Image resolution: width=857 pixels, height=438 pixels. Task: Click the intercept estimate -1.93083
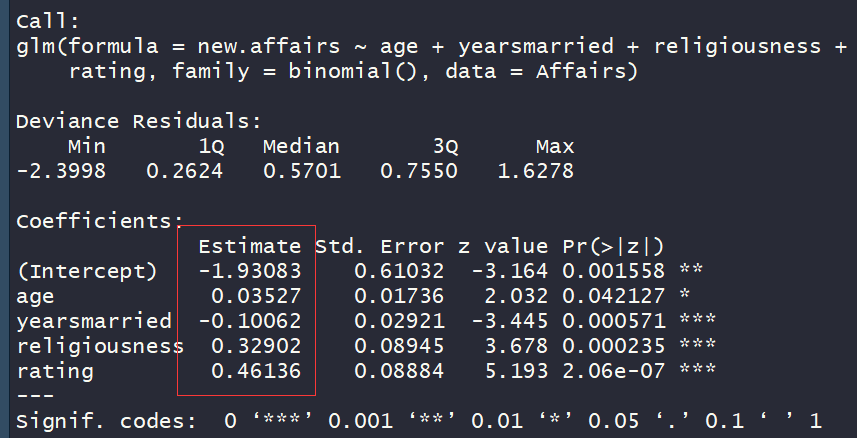tap(257, 271)
